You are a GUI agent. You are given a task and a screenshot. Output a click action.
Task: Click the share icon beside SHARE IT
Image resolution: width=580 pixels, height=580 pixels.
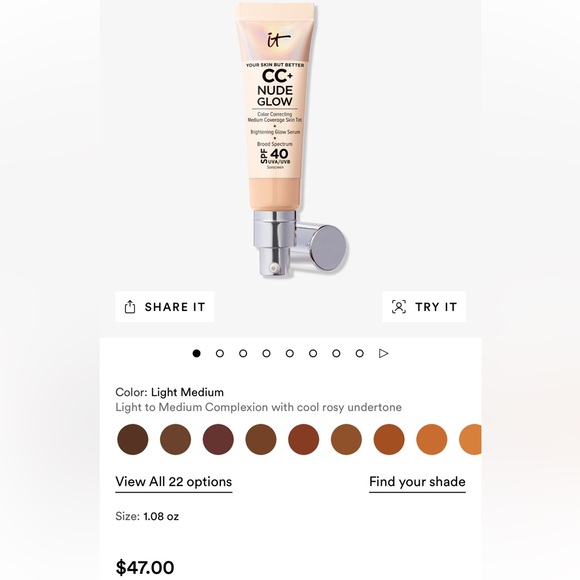130,307
